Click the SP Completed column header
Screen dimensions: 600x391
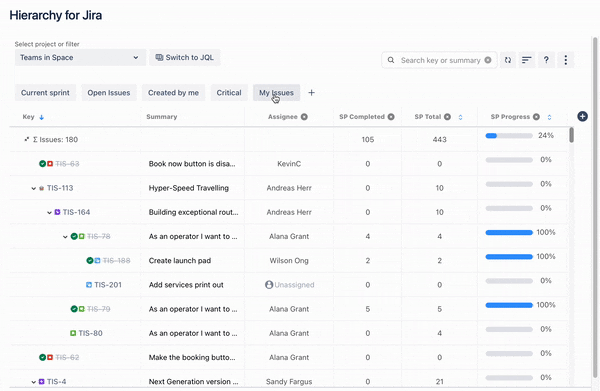[x=362, y=117]
